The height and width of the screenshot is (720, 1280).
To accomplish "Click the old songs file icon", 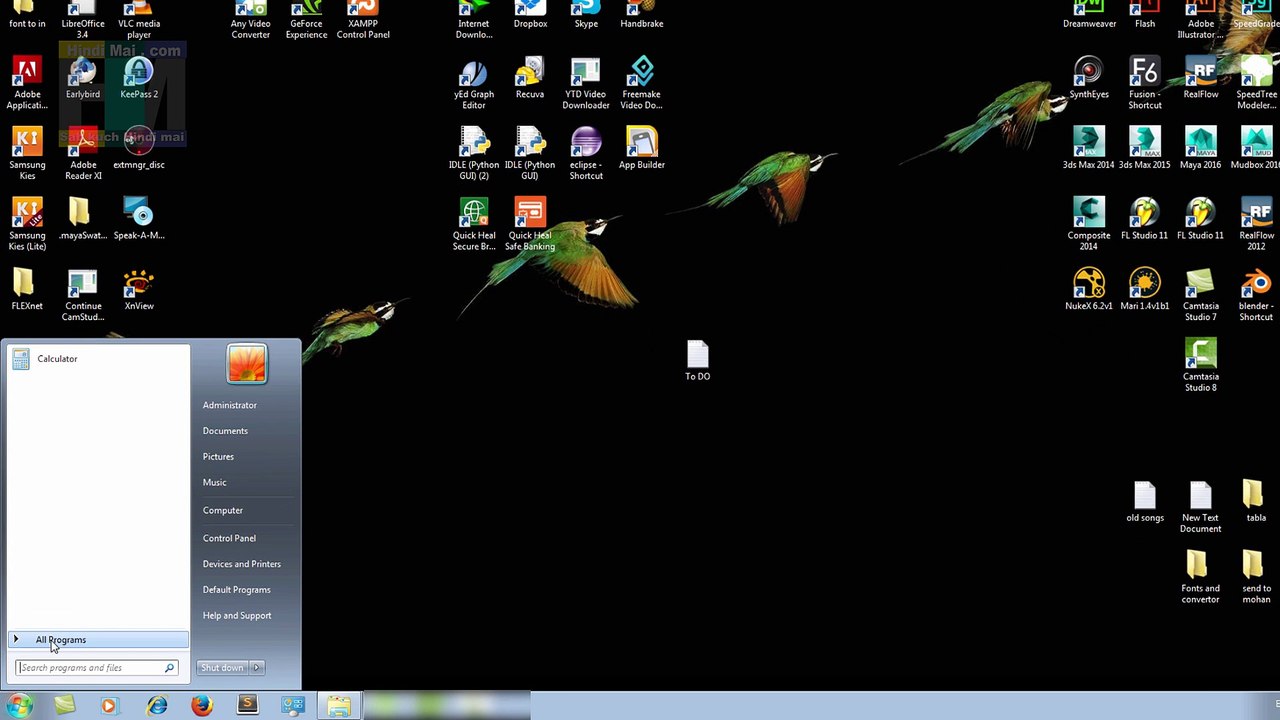I will click(x=1145, y=502).
